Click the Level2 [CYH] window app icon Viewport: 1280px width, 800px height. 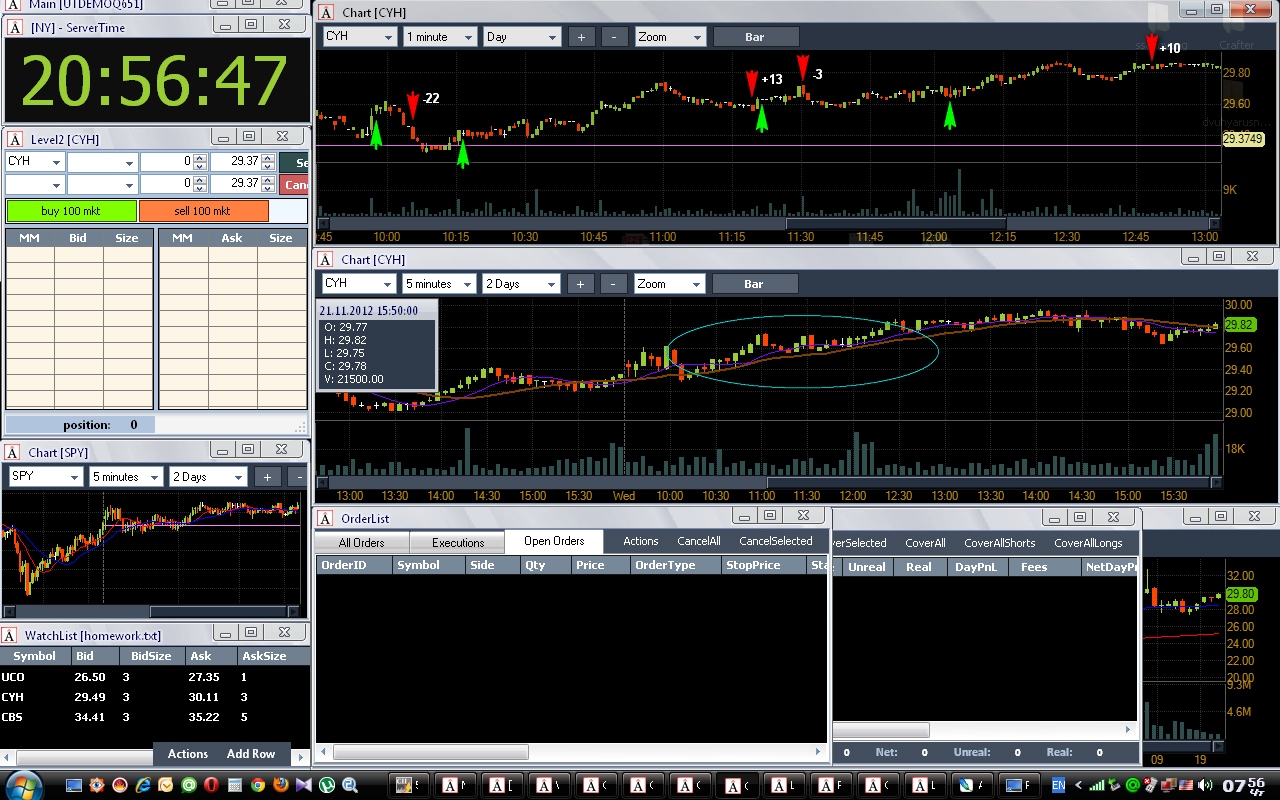(15, 139)
